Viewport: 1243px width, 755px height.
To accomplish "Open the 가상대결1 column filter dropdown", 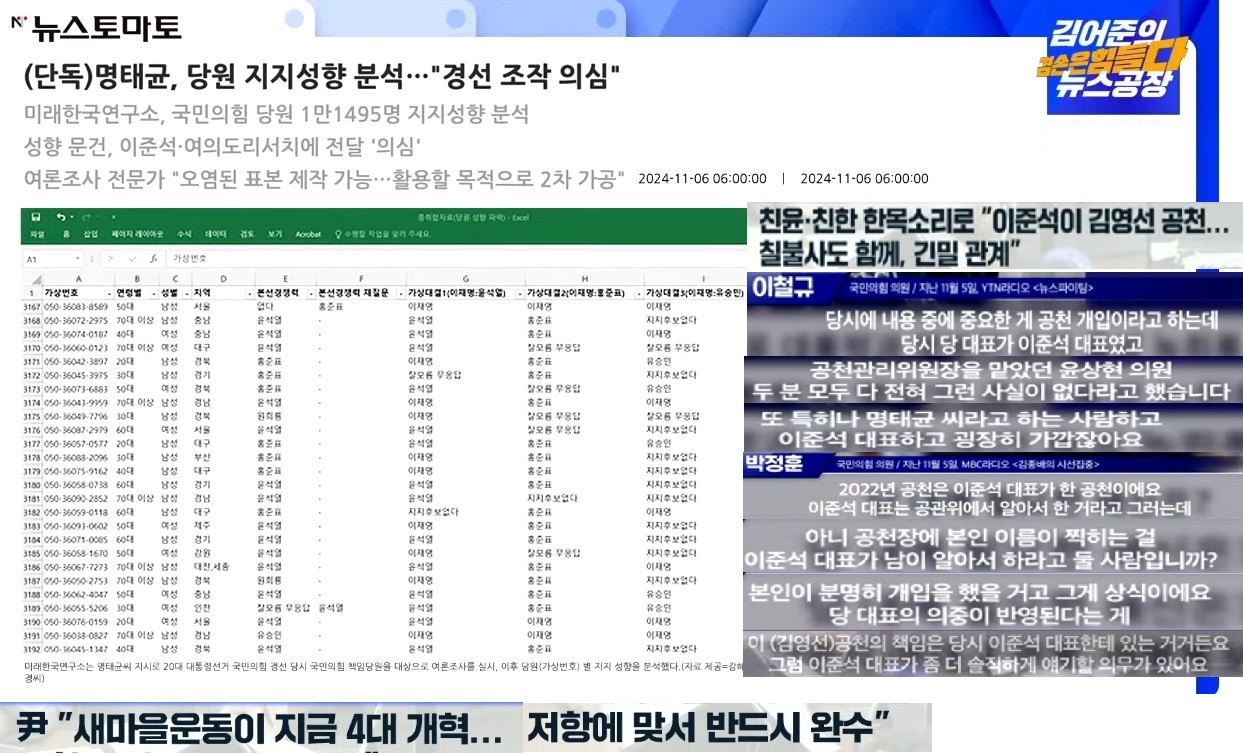I will 519,294.
